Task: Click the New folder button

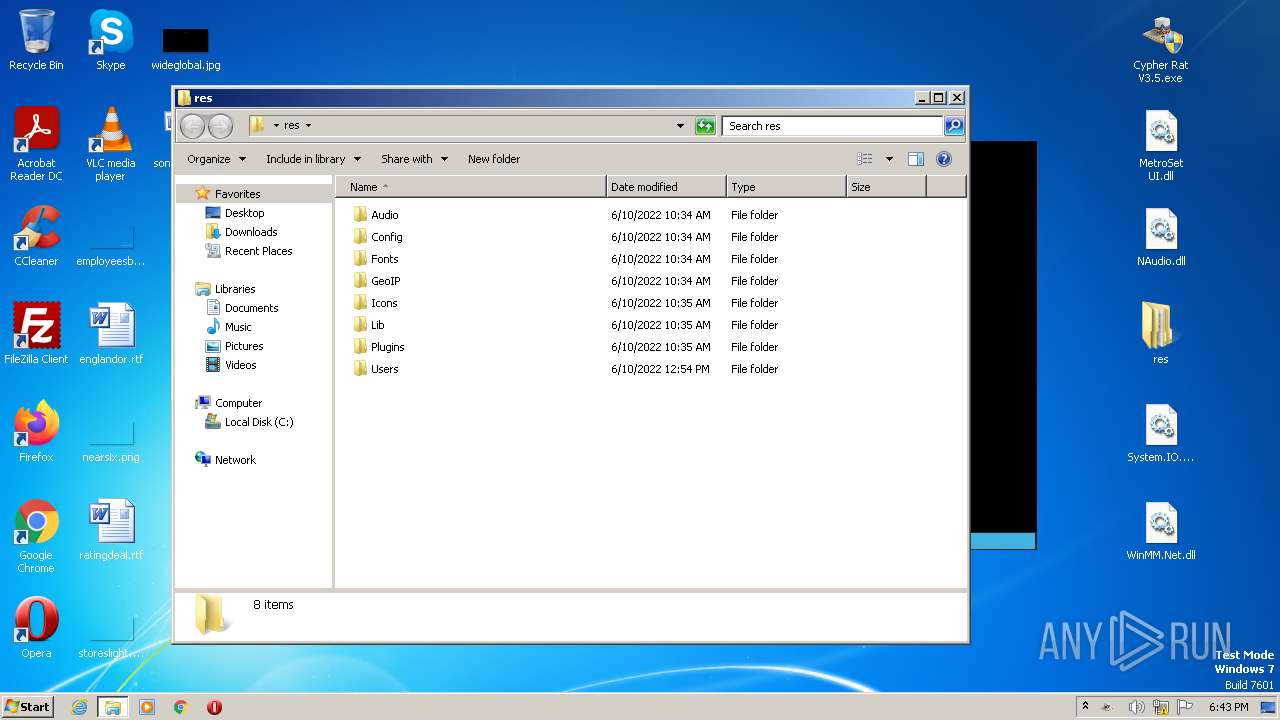Action: 494,159
